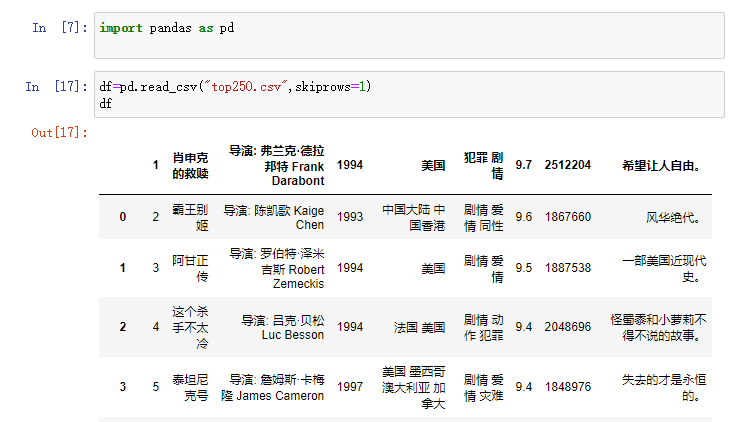Click the movie title 这个杀手不太冷
The image size is (746, 422).
click(x=190, y=327)
